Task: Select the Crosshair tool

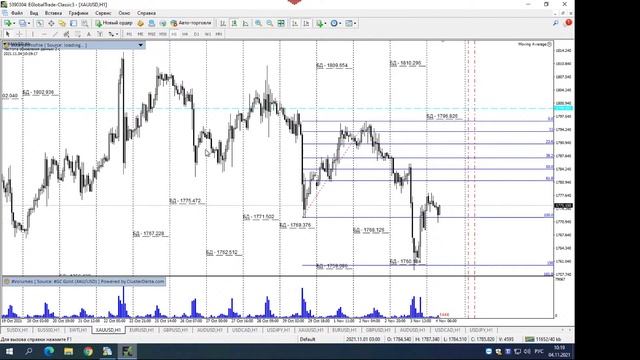Action: [x=19, y=34]
